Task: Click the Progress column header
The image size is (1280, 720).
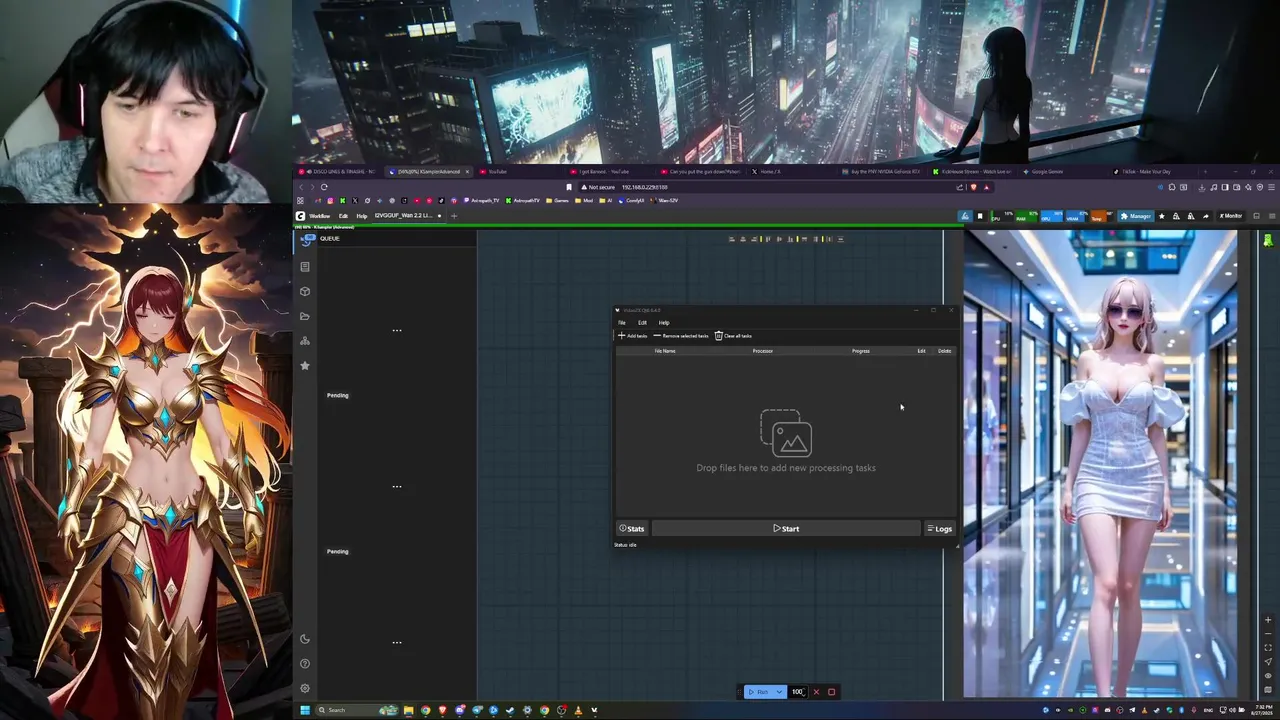Action: pos(861,351)
